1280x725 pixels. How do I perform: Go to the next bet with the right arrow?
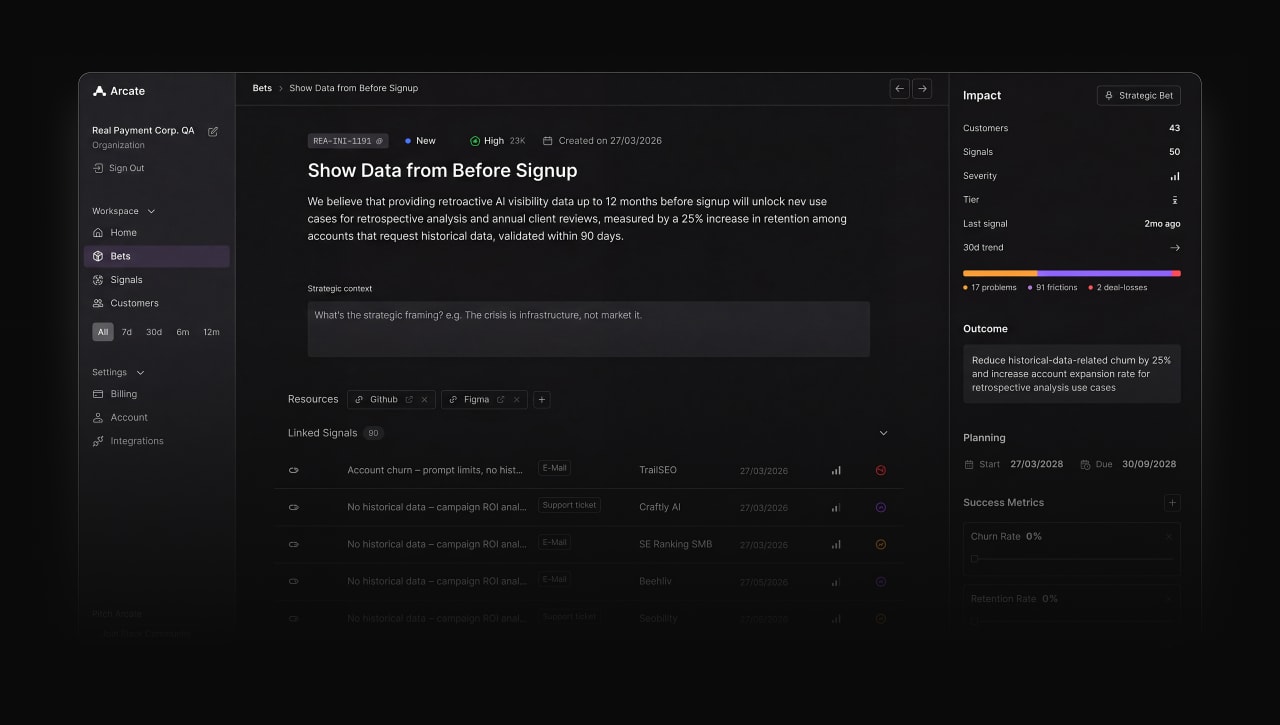coord(922,89)
